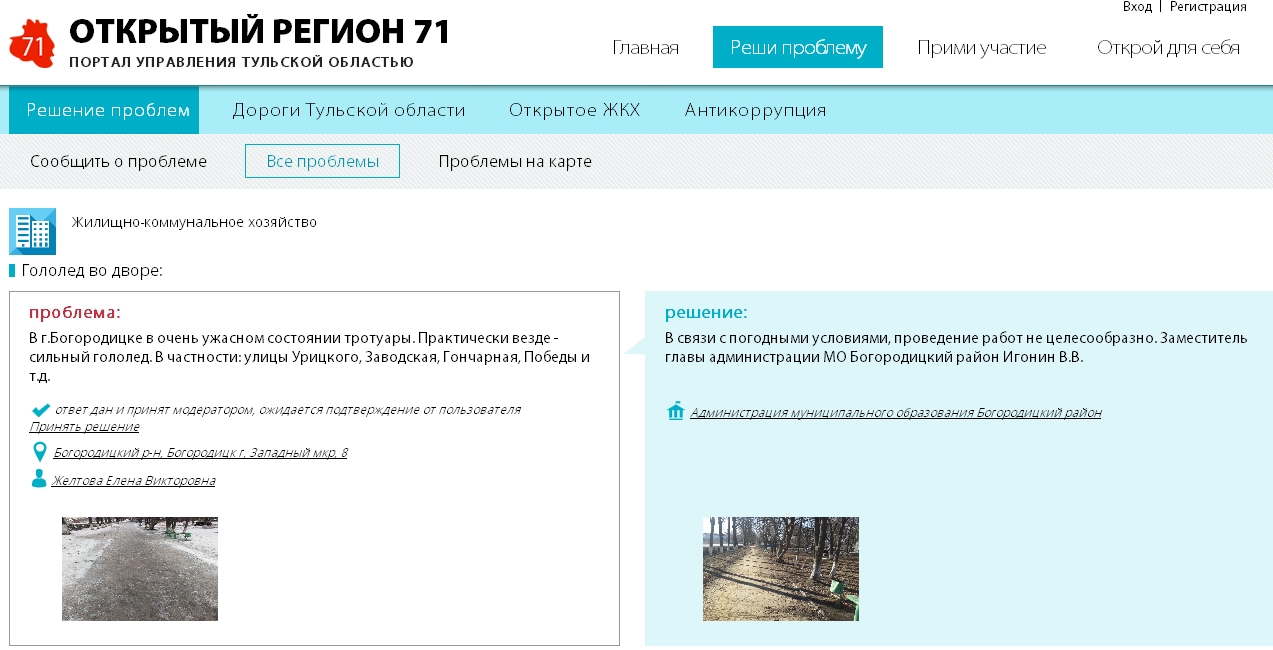Click the Принять решение link

[x=84, y=427]
